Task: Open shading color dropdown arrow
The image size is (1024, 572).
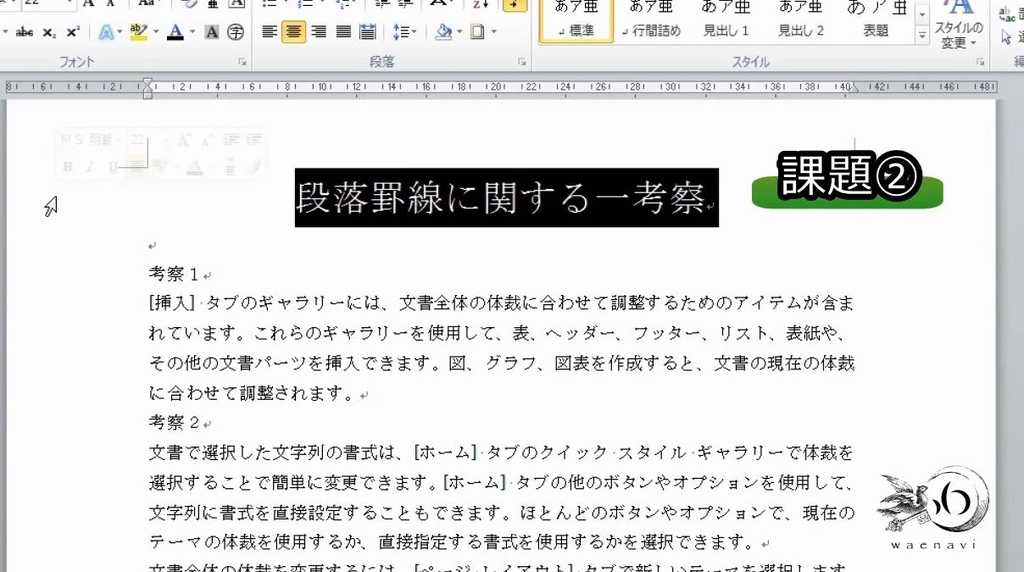Action: coord(460,31)
